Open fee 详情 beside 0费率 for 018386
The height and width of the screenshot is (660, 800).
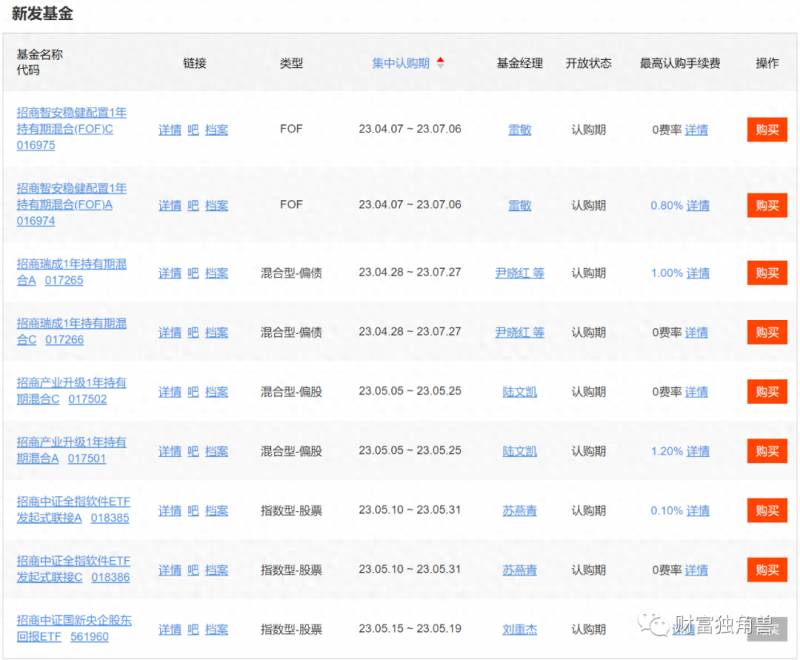click(696, 570)
